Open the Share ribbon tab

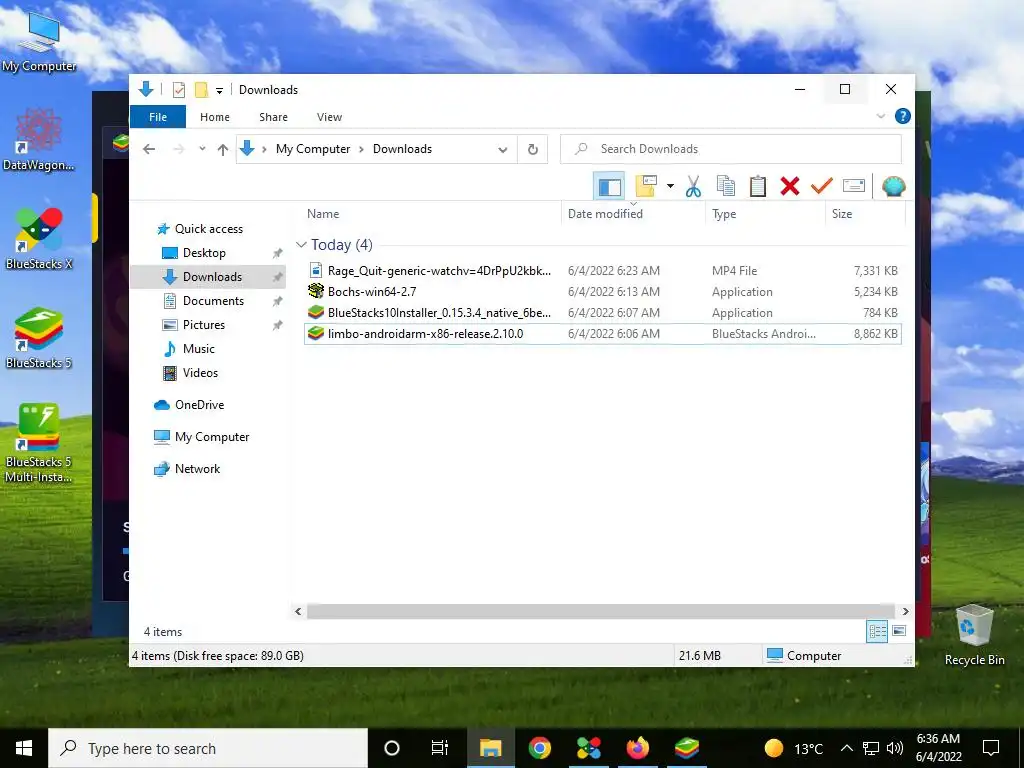point(273,117)
